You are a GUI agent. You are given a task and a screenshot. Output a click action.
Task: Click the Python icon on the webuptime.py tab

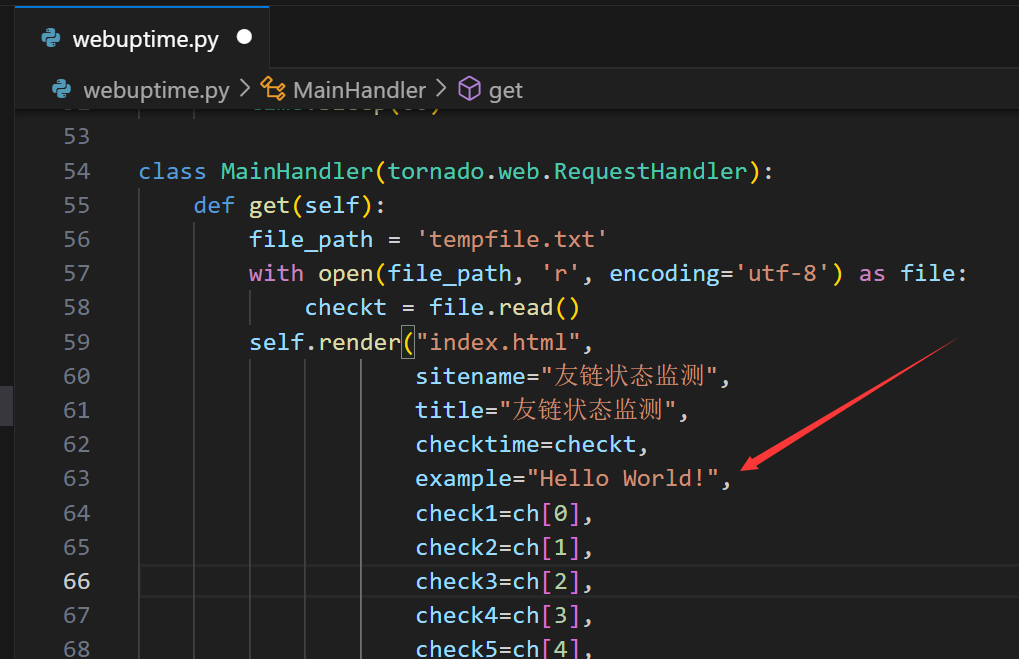tap(50, 39)
